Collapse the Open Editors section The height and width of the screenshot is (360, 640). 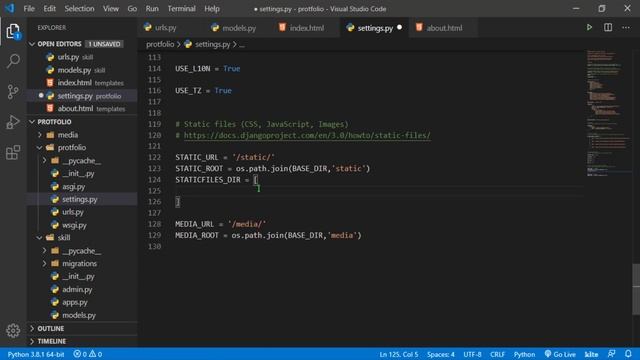tap(59, 44)
